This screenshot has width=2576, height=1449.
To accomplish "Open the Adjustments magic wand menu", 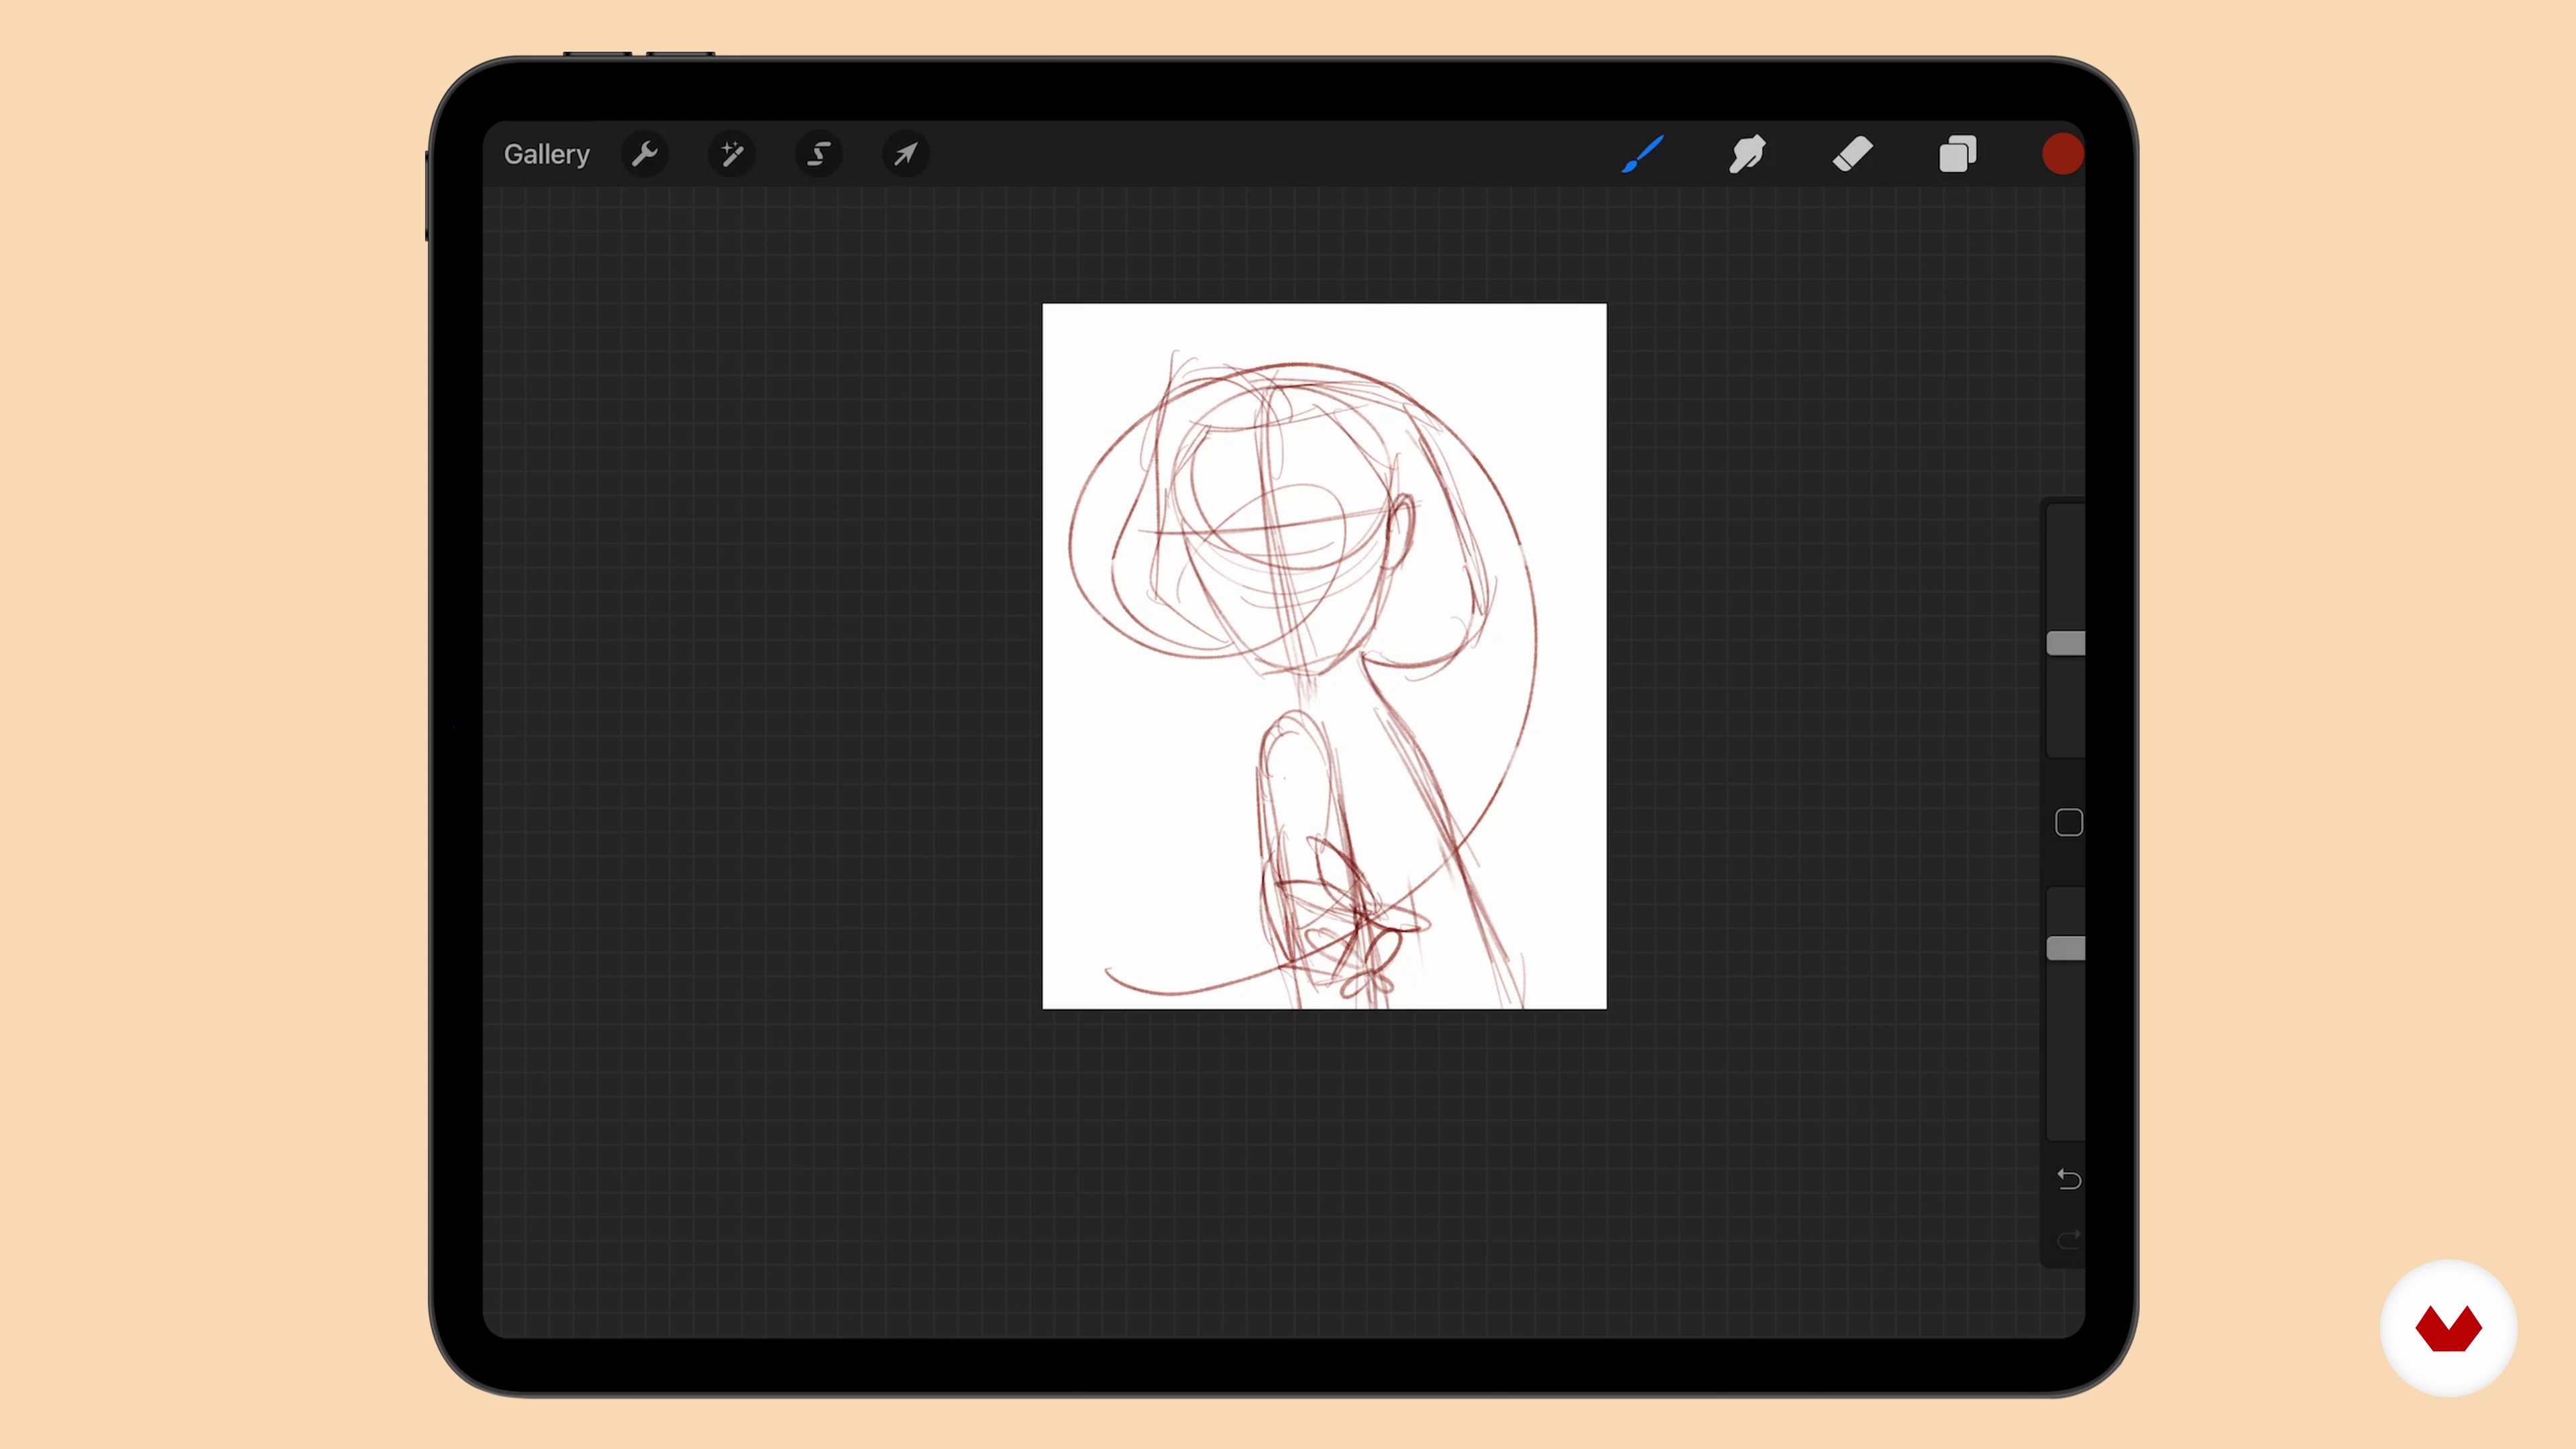I will coord(732,154).
